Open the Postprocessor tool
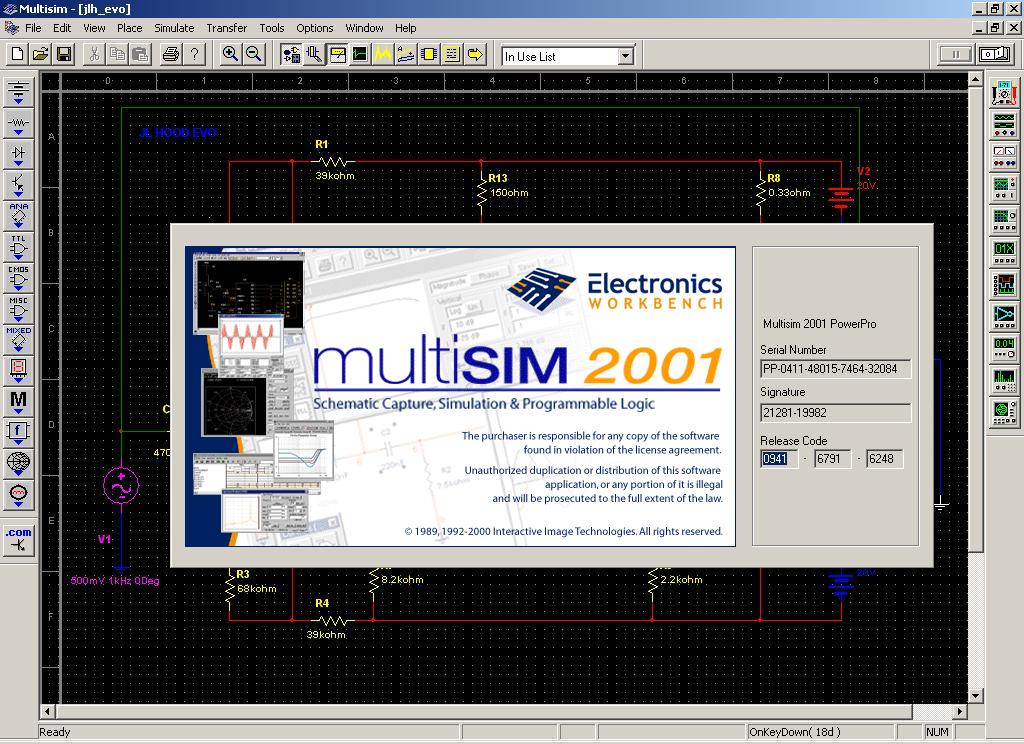The image size is (1024, 744). (x=406, y=54)
